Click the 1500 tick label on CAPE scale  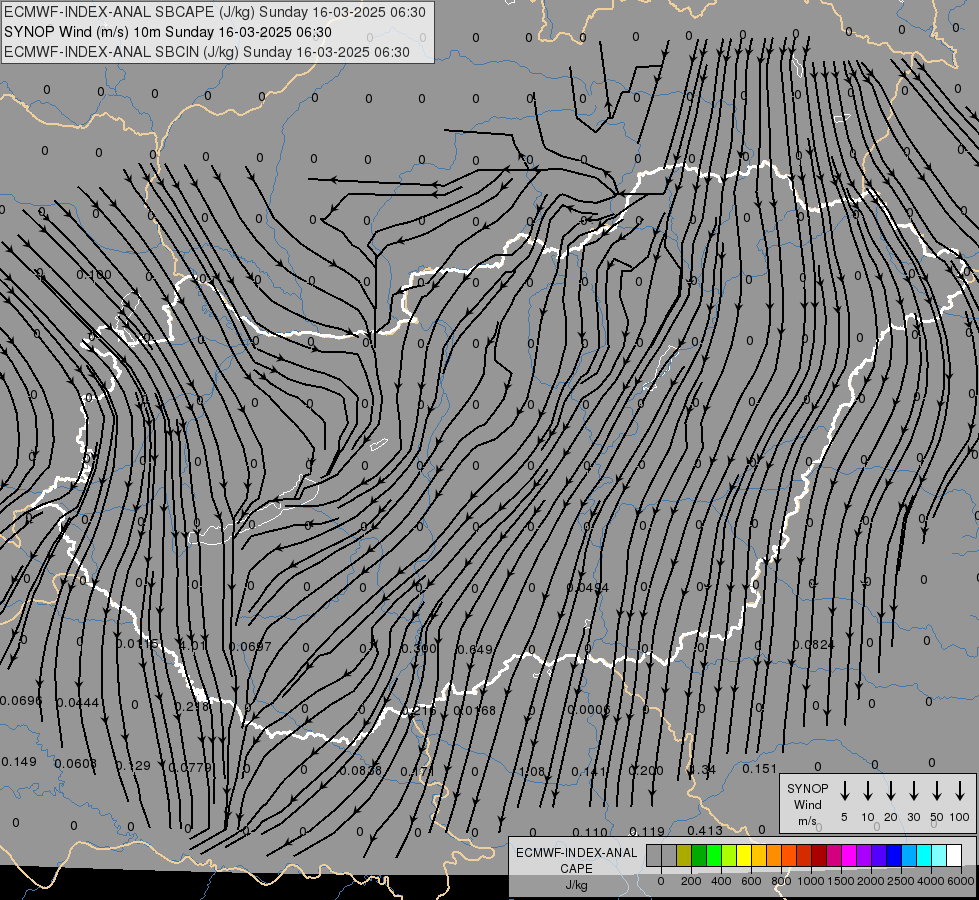click(x=841, y=881)
